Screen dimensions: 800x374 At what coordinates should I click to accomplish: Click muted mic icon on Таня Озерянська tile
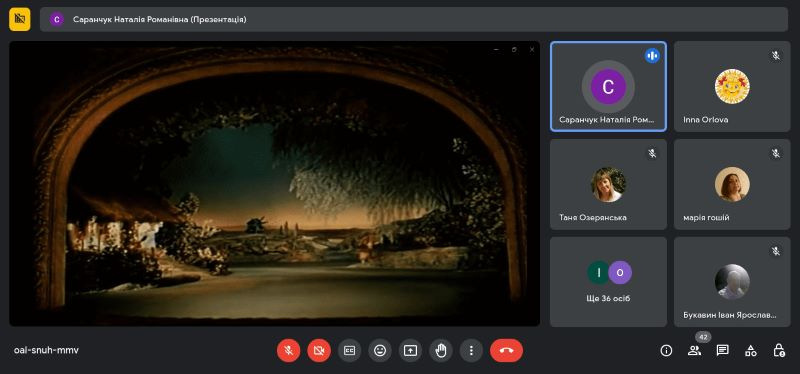pos(652,153)
